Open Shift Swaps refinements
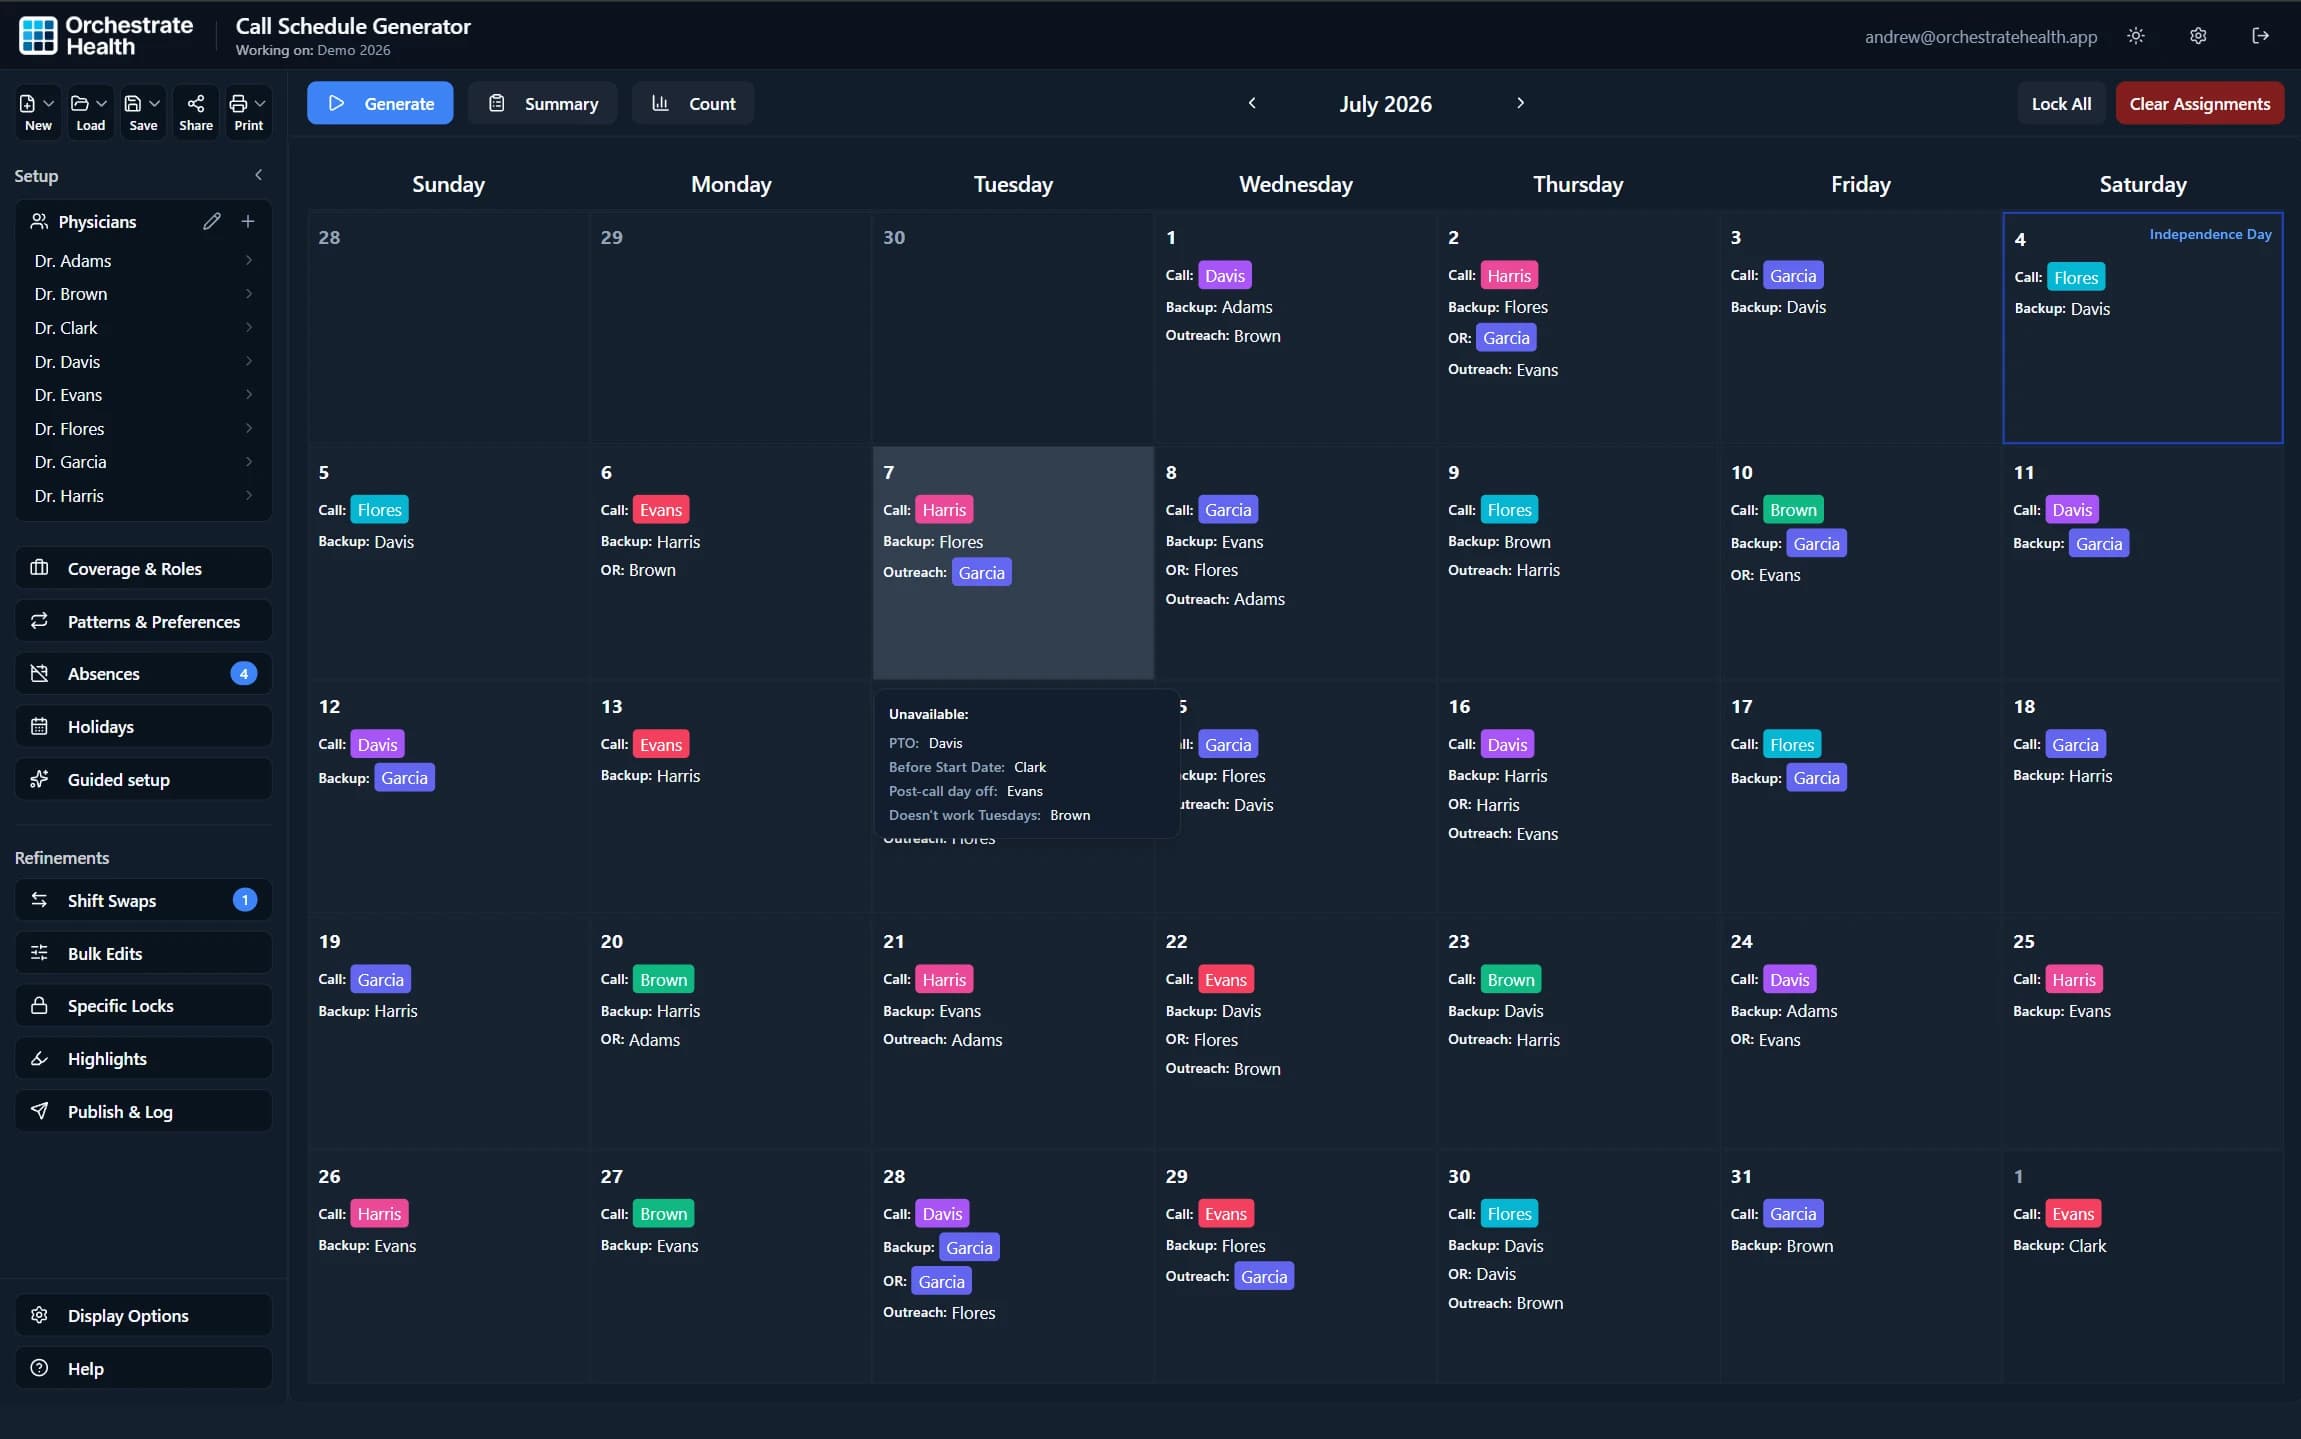Image resolution: width=2301 pixels, height=1439 pixels. click(x=144, y=900)
